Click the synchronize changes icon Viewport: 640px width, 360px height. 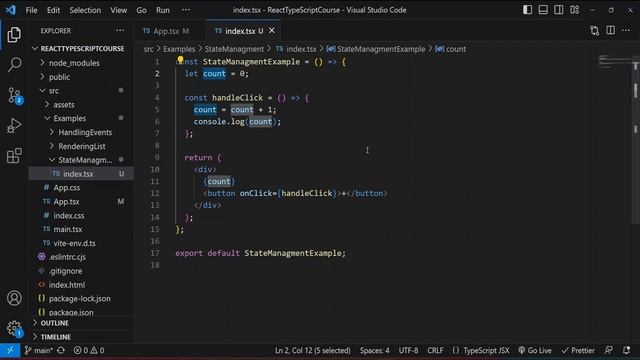[61, 350]
